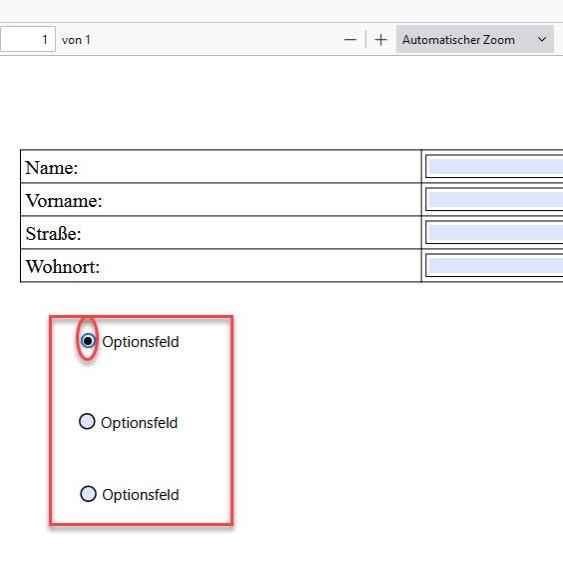Zoom out with the minus icon
The image size is (563, 563).
pos(350,39)
